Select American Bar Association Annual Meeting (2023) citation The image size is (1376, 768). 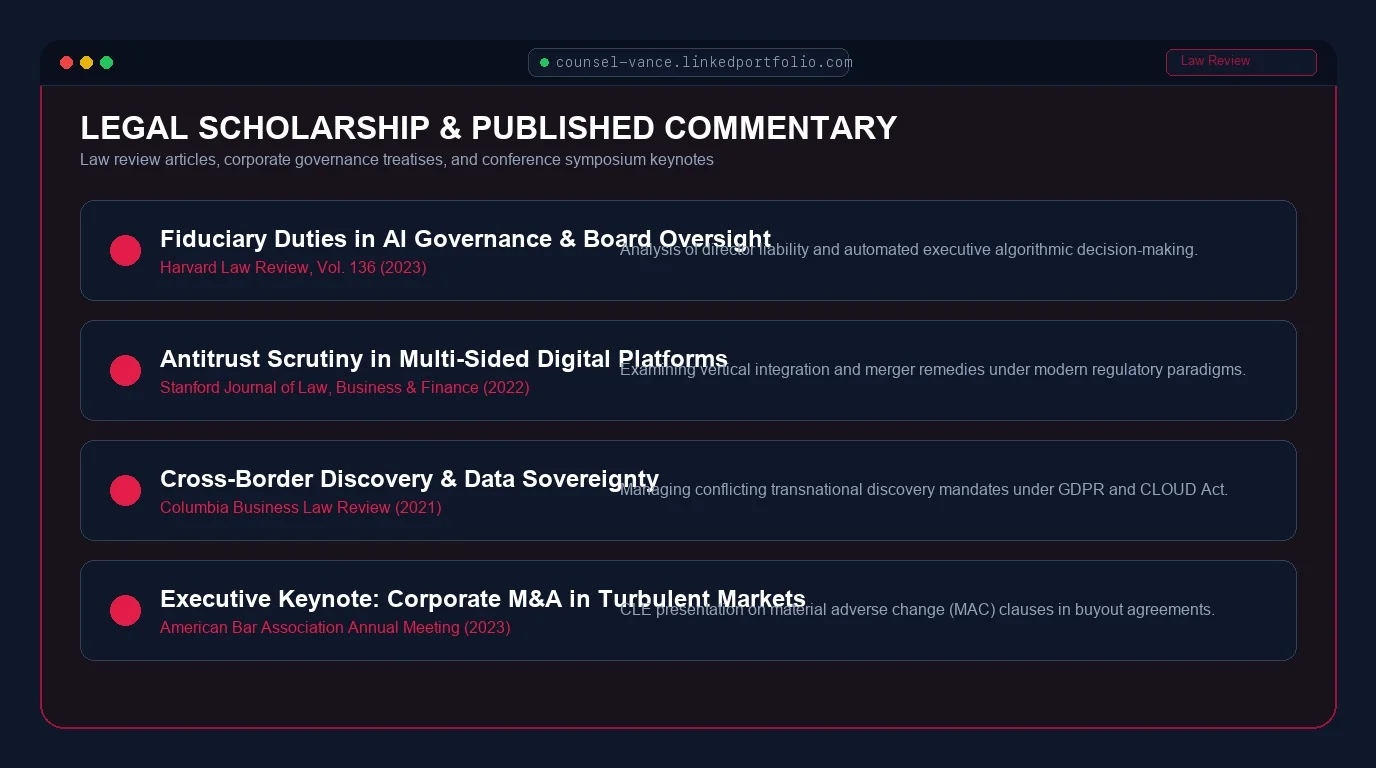[335, 628]
